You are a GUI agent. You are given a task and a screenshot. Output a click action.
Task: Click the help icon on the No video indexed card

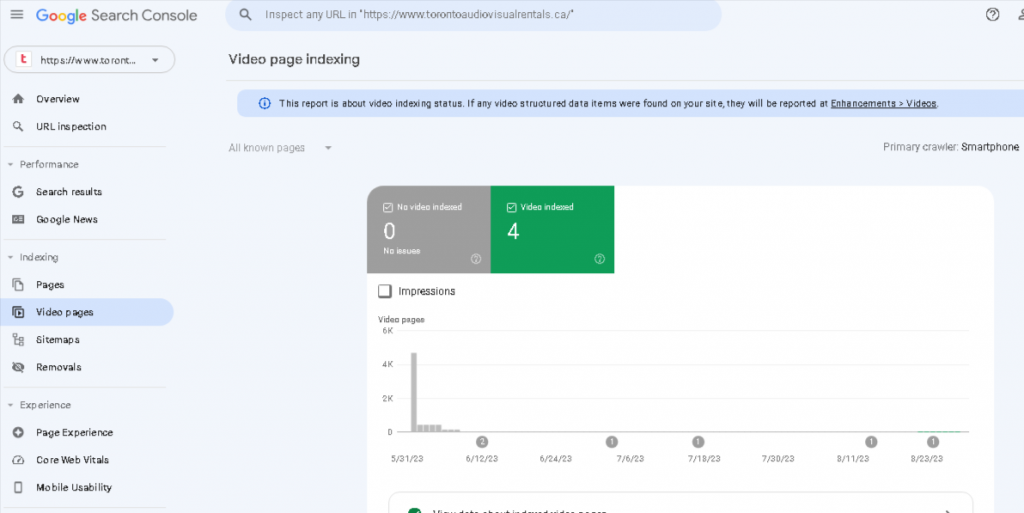click(476, 259)
